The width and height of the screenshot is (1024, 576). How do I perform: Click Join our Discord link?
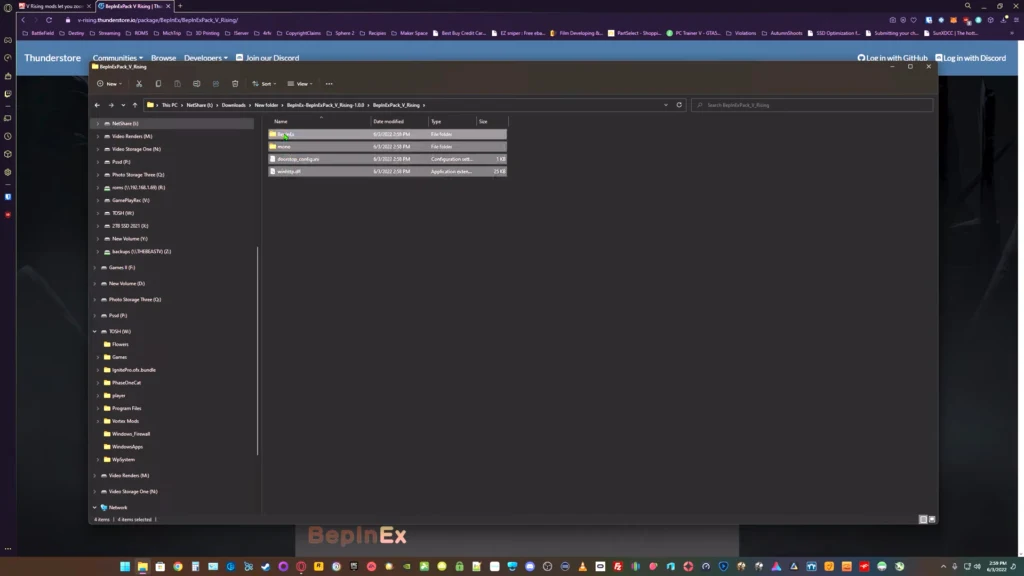click(268, 58)
